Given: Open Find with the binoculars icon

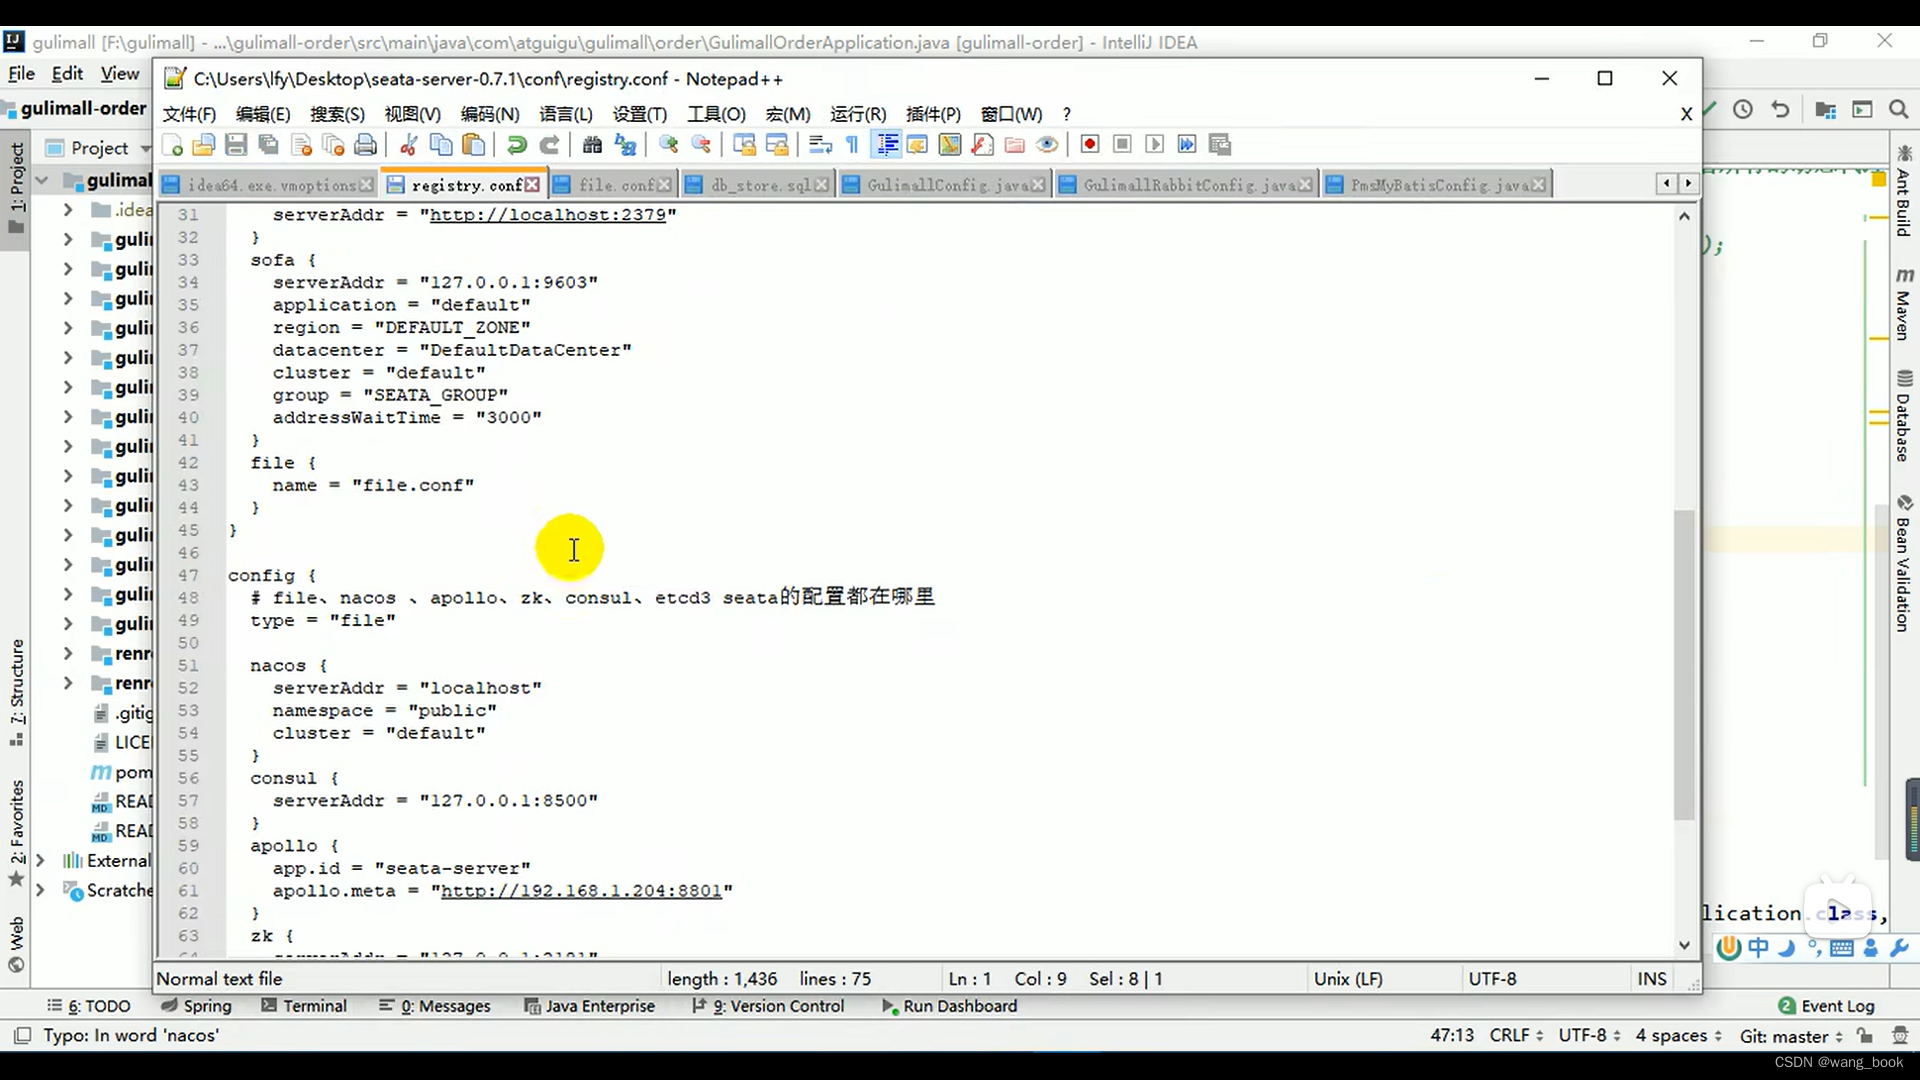Looking at the screenshot, I should (x=592, y=145).
